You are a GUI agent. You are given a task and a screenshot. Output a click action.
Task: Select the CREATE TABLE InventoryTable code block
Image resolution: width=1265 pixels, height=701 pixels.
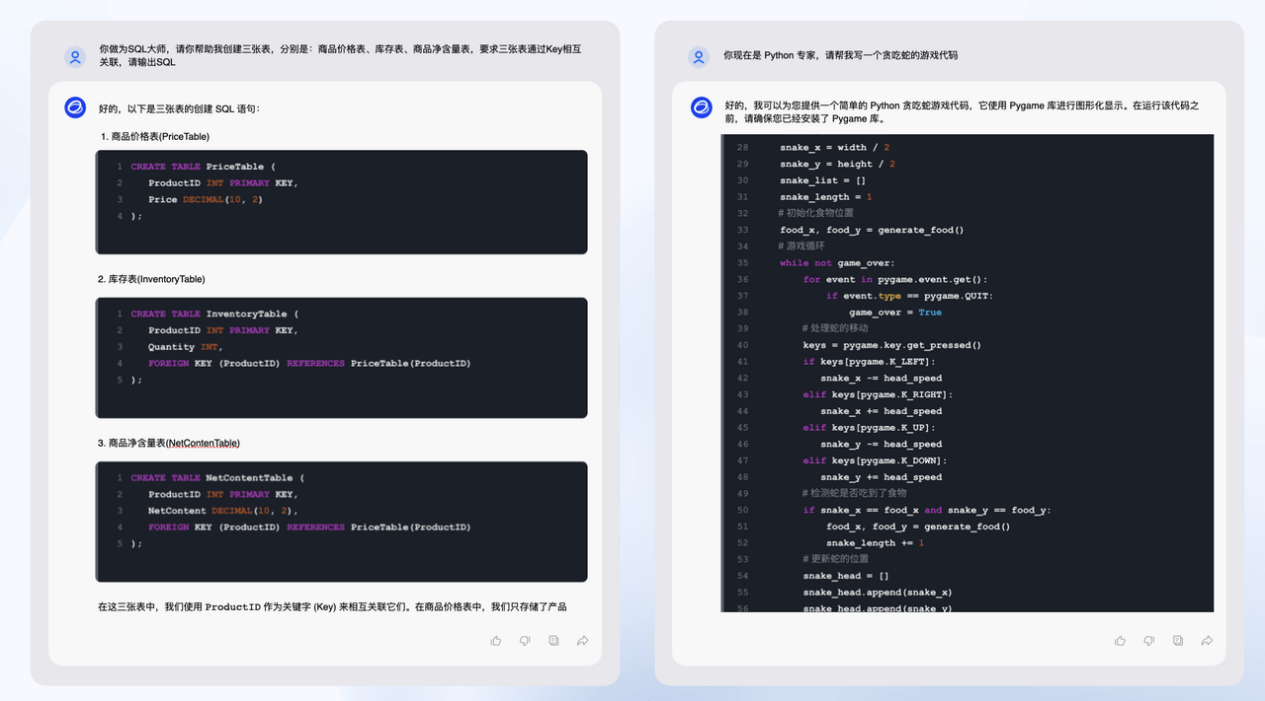click(341, 357)
